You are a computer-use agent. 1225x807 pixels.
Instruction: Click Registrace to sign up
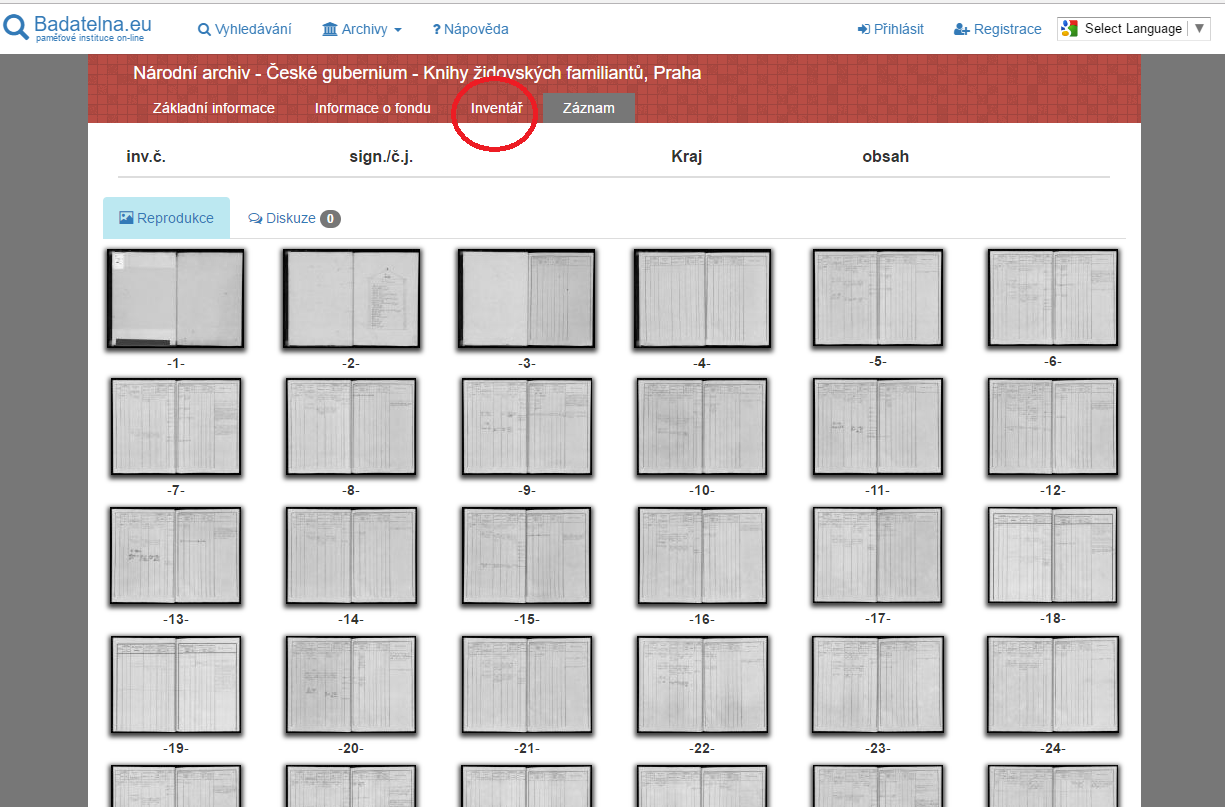997,30
